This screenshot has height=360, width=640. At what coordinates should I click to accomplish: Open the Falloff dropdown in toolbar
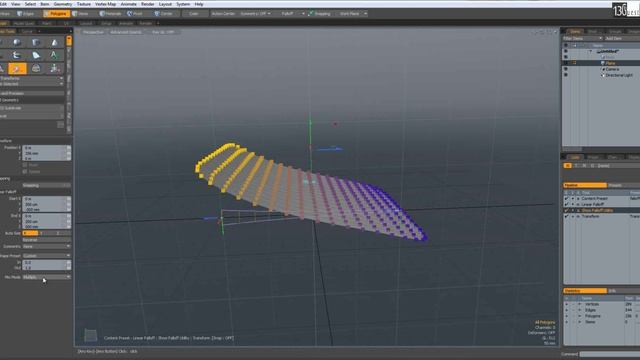293,13
